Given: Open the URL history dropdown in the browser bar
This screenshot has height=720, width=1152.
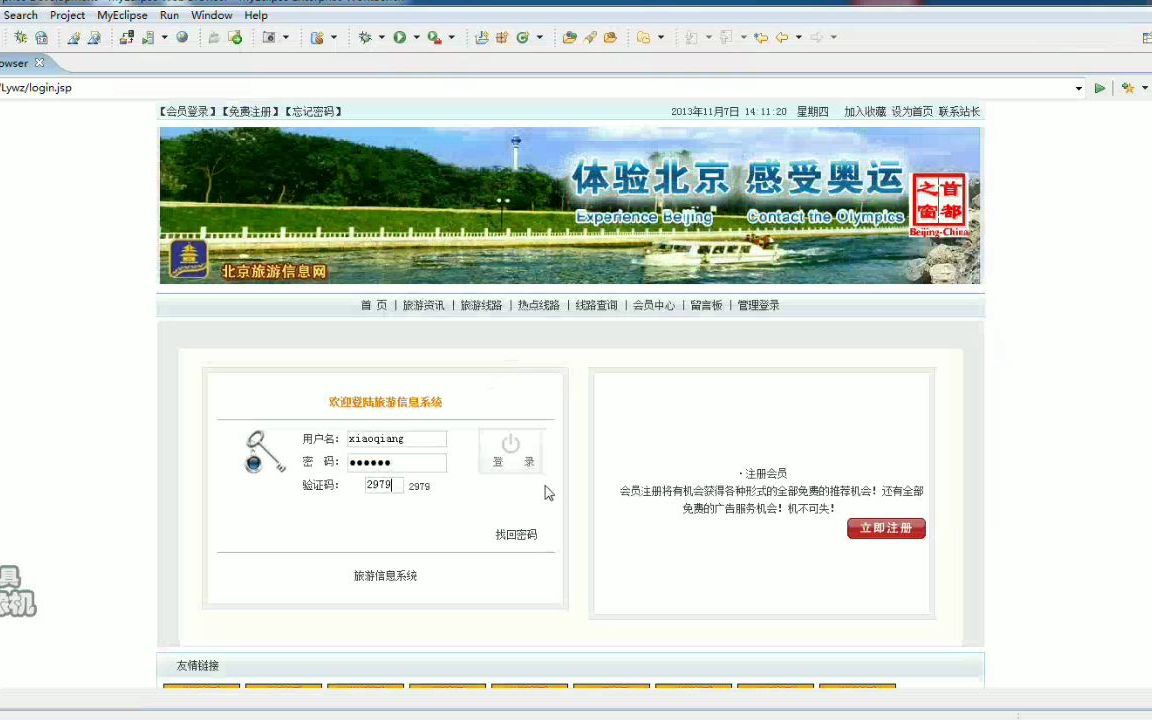Looking at the screenshot, I should click(1078, 88).
